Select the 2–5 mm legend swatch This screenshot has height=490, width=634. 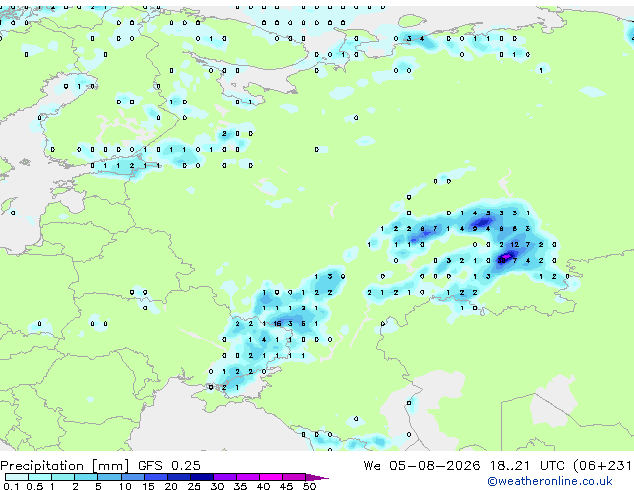(86, 477)
